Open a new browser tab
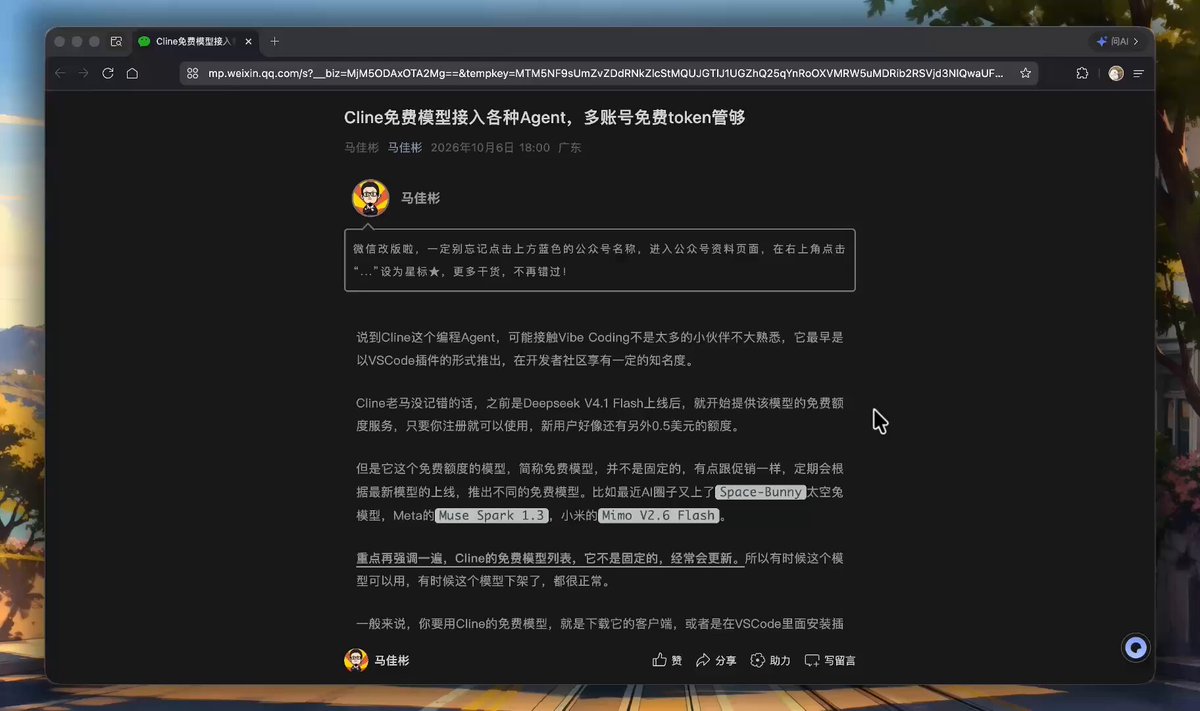The height and width of the screenshot is (711, 1200). pos(275,42)
